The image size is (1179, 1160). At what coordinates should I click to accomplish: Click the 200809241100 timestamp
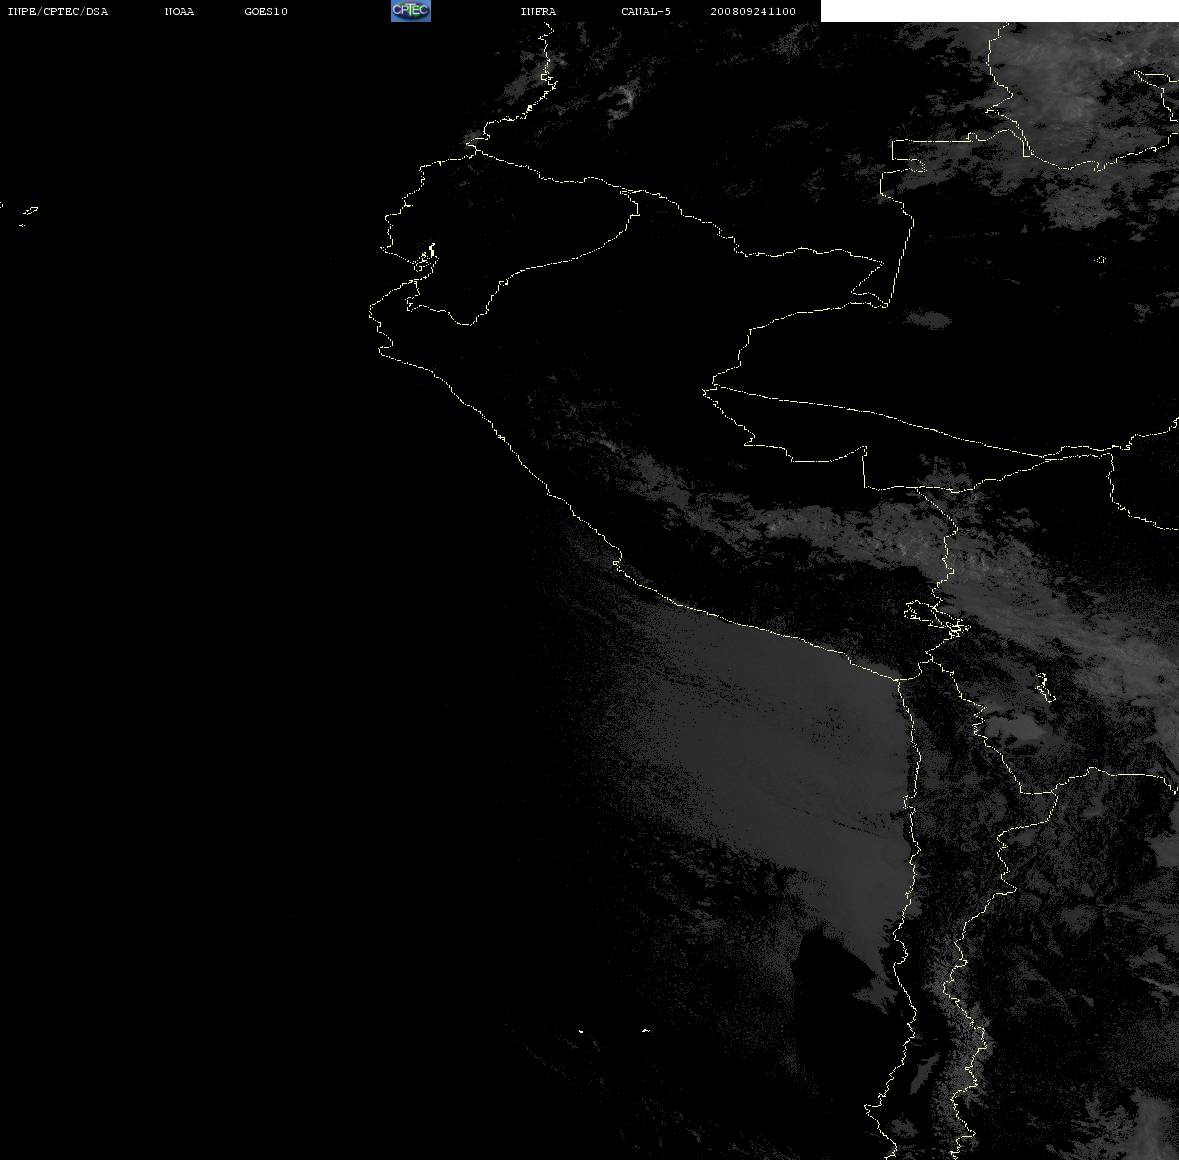click(753, 11)
